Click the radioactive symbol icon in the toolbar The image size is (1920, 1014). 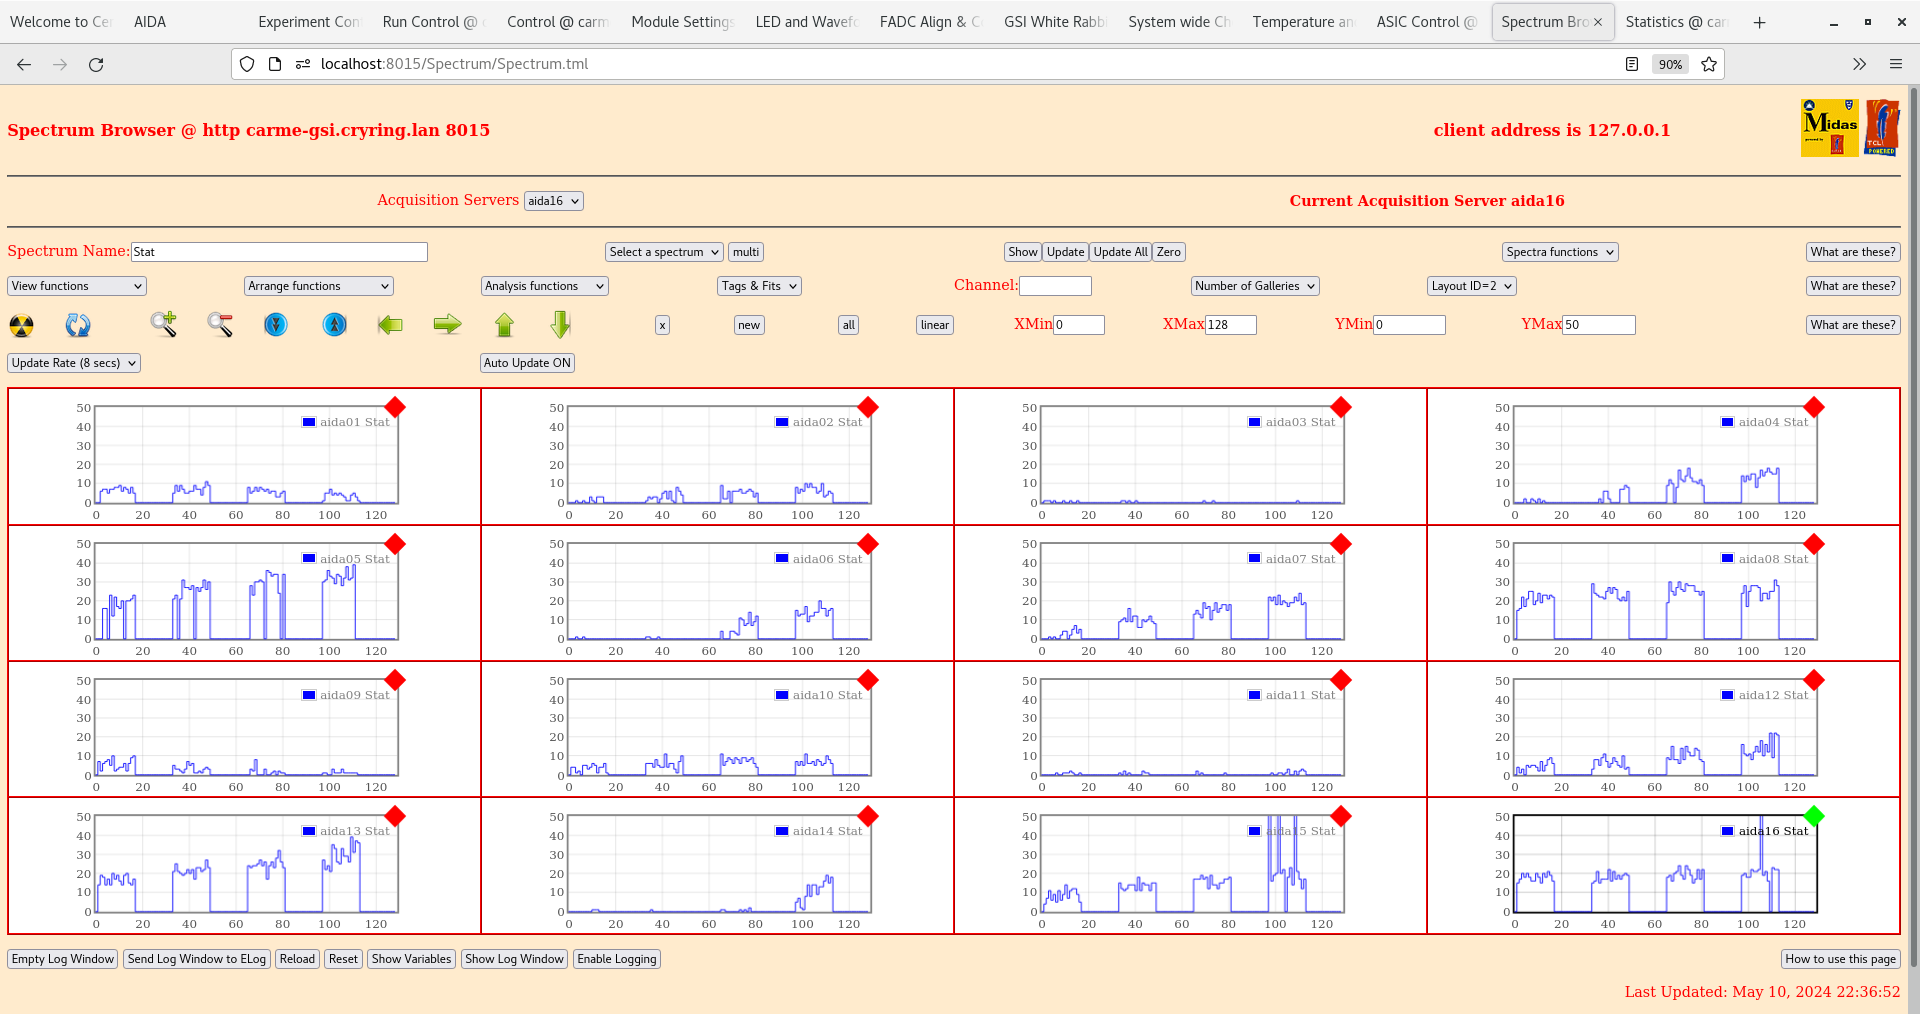(x=20, y=324)
